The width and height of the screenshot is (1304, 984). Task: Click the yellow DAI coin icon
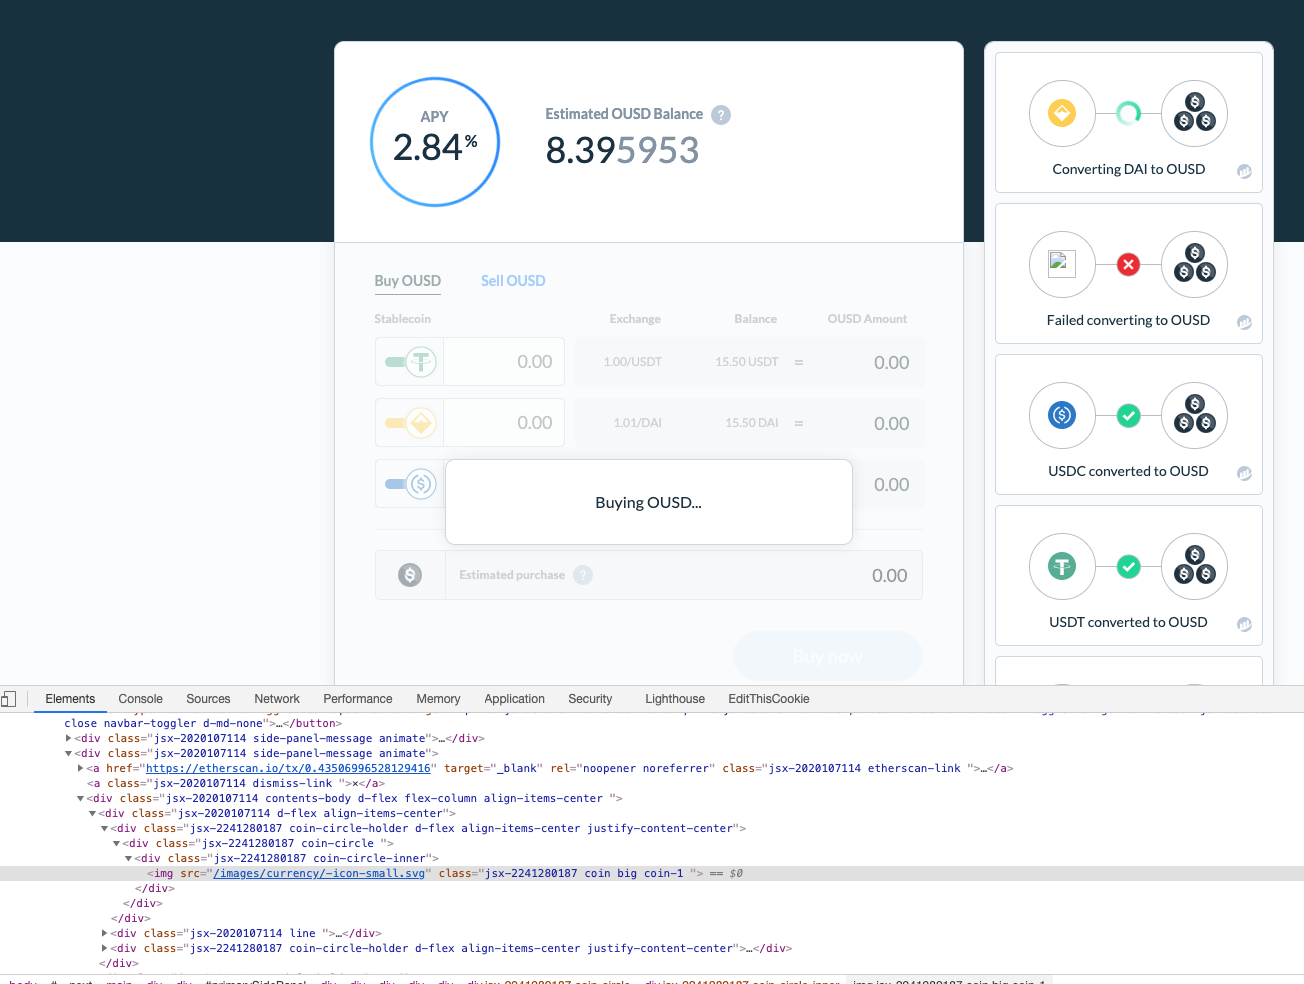coord(1062,114)
